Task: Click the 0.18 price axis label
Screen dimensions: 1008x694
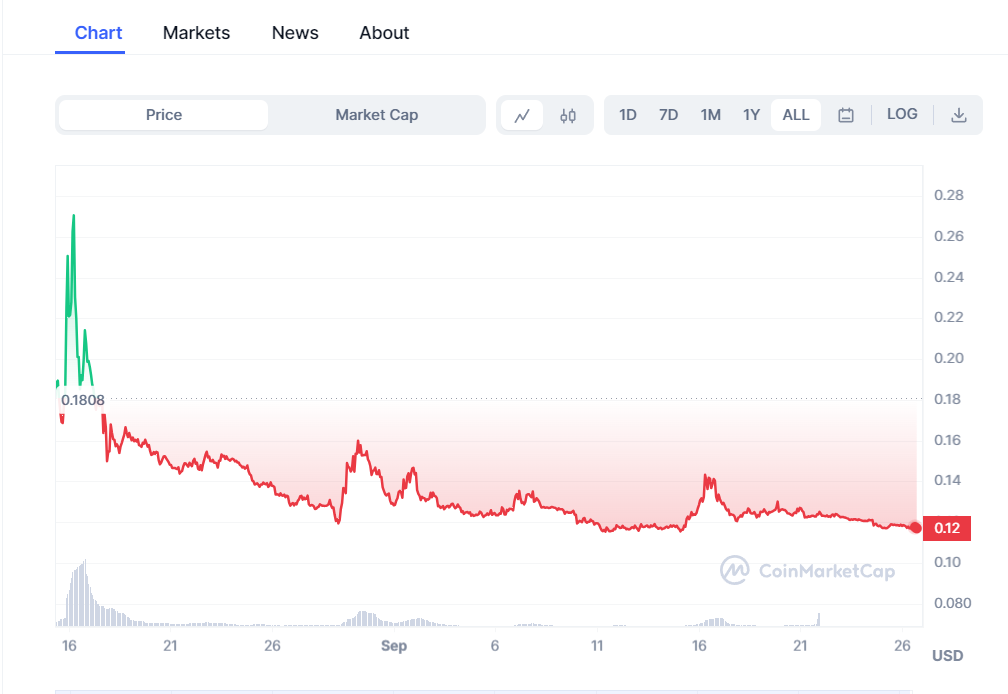Action: coord(948,399)
